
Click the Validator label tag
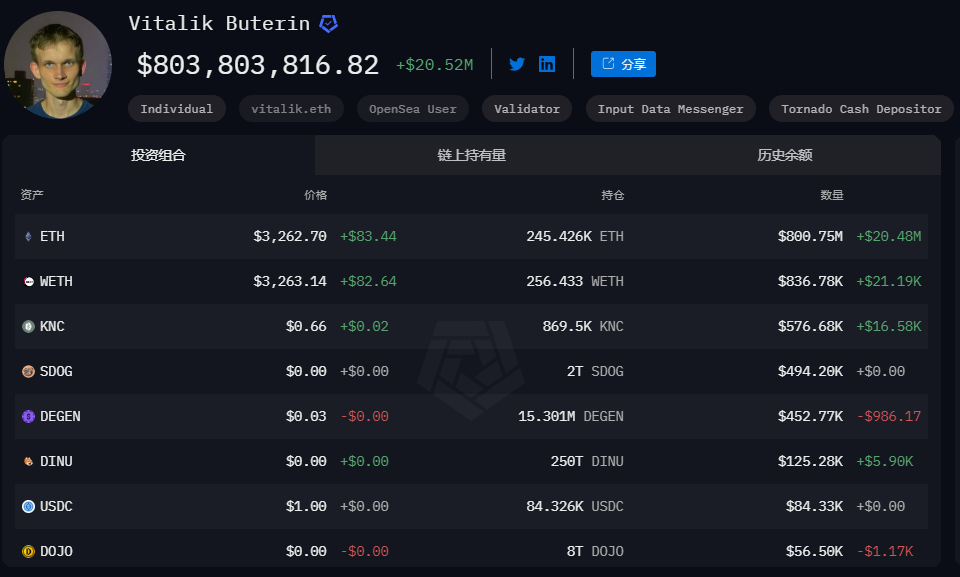[x=527, y=109]
